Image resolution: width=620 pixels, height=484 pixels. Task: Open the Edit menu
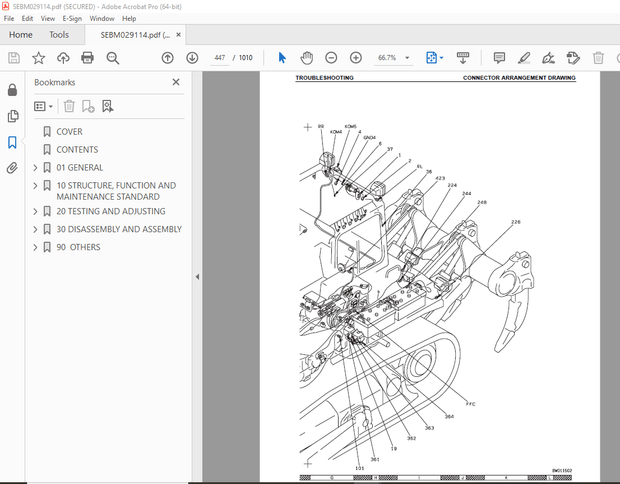[x=27, y=19]
